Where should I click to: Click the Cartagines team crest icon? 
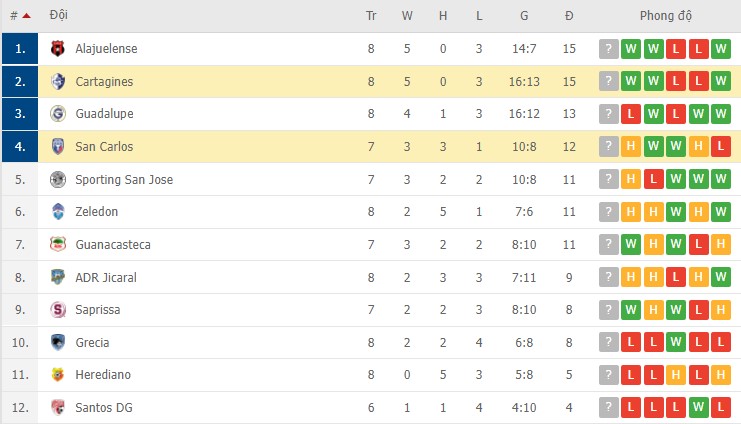[x=57, y=82]
